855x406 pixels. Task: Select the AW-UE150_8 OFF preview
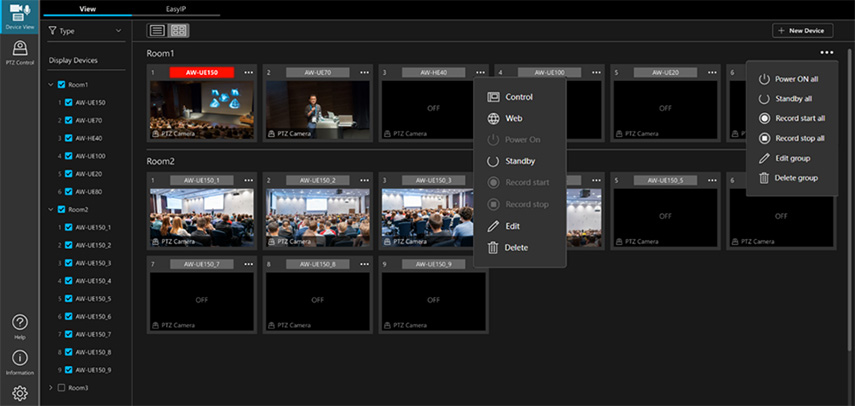(318, 301)
